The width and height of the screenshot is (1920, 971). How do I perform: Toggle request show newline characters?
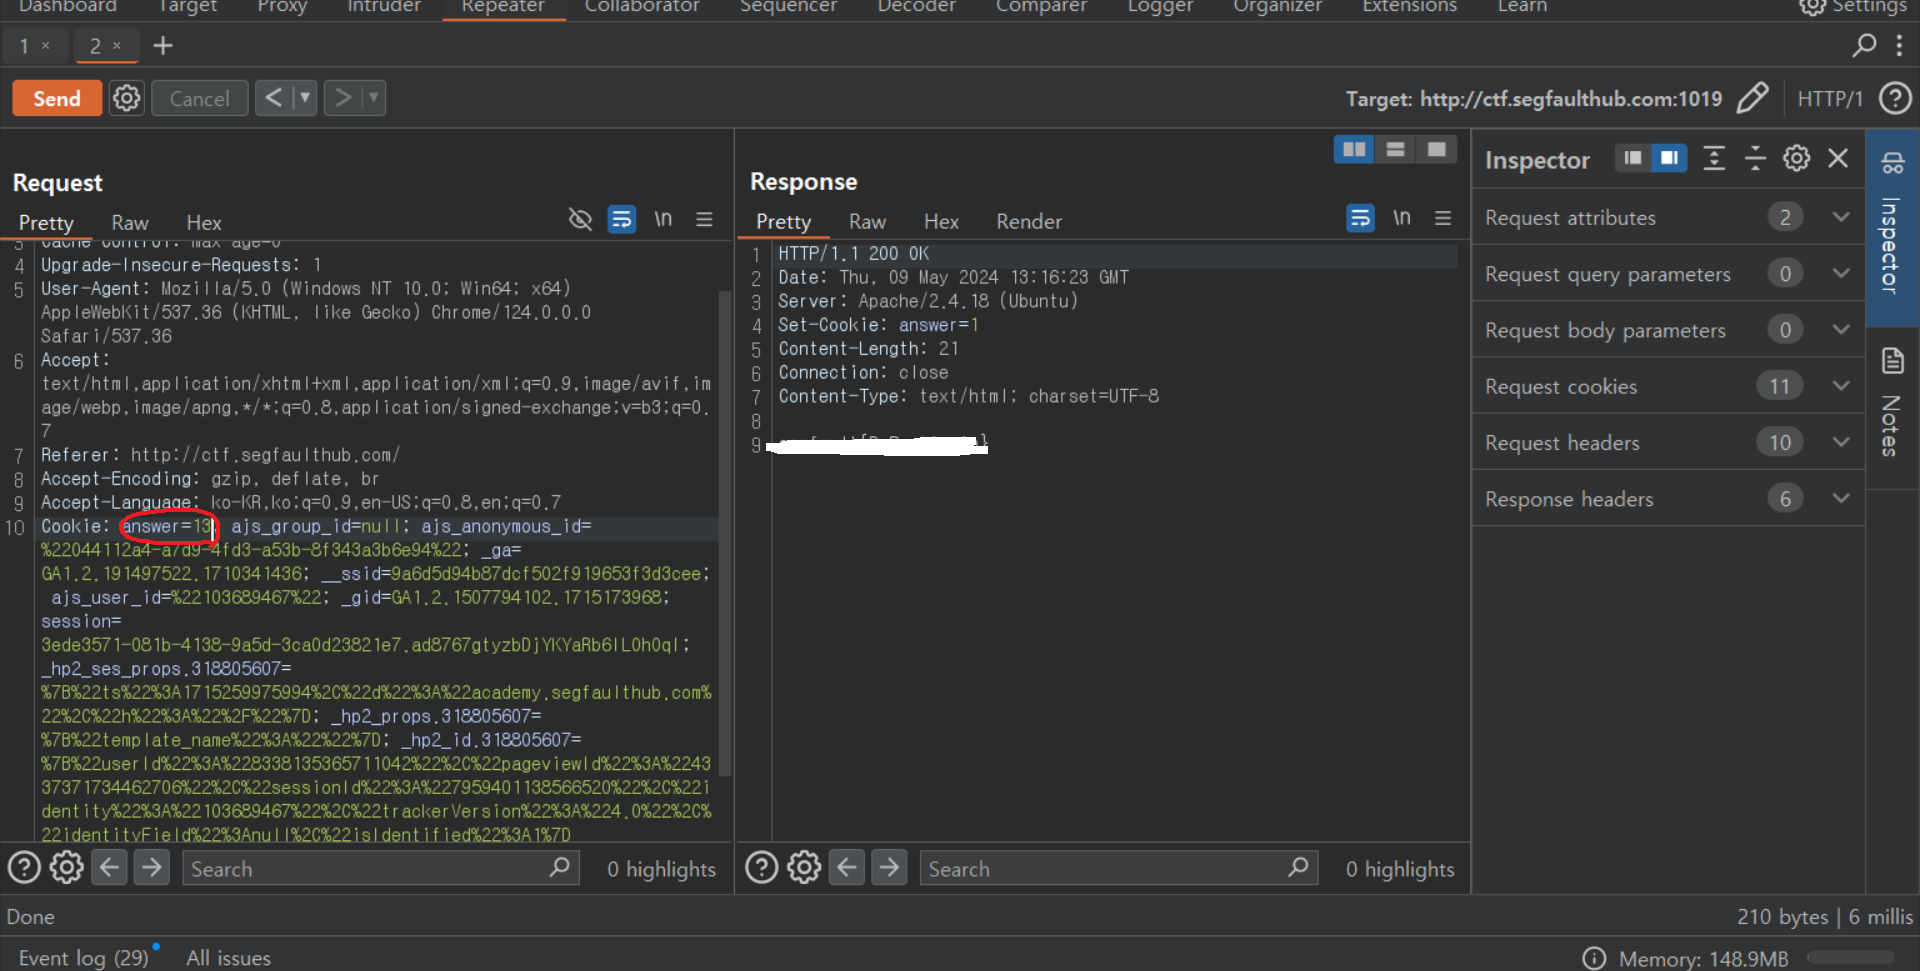663,219
